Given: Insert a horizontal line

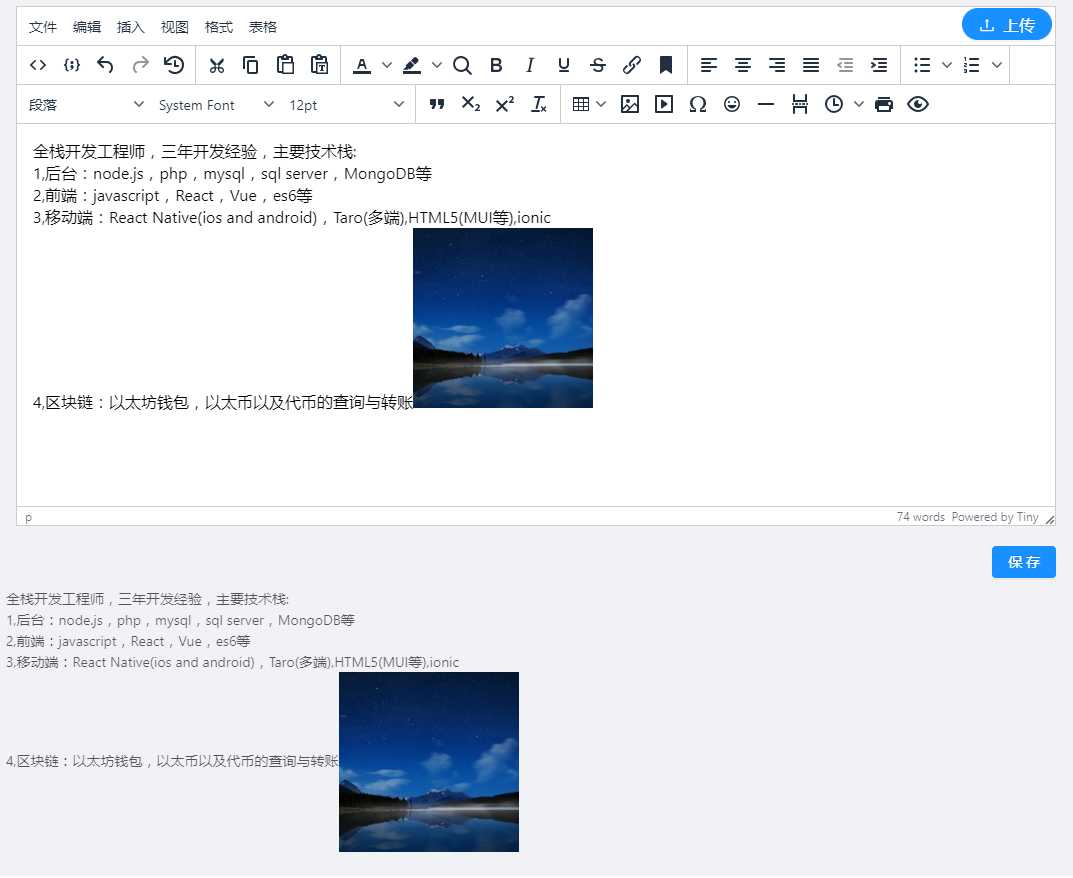Looking at the screenshot, I should tap(766, 104).
